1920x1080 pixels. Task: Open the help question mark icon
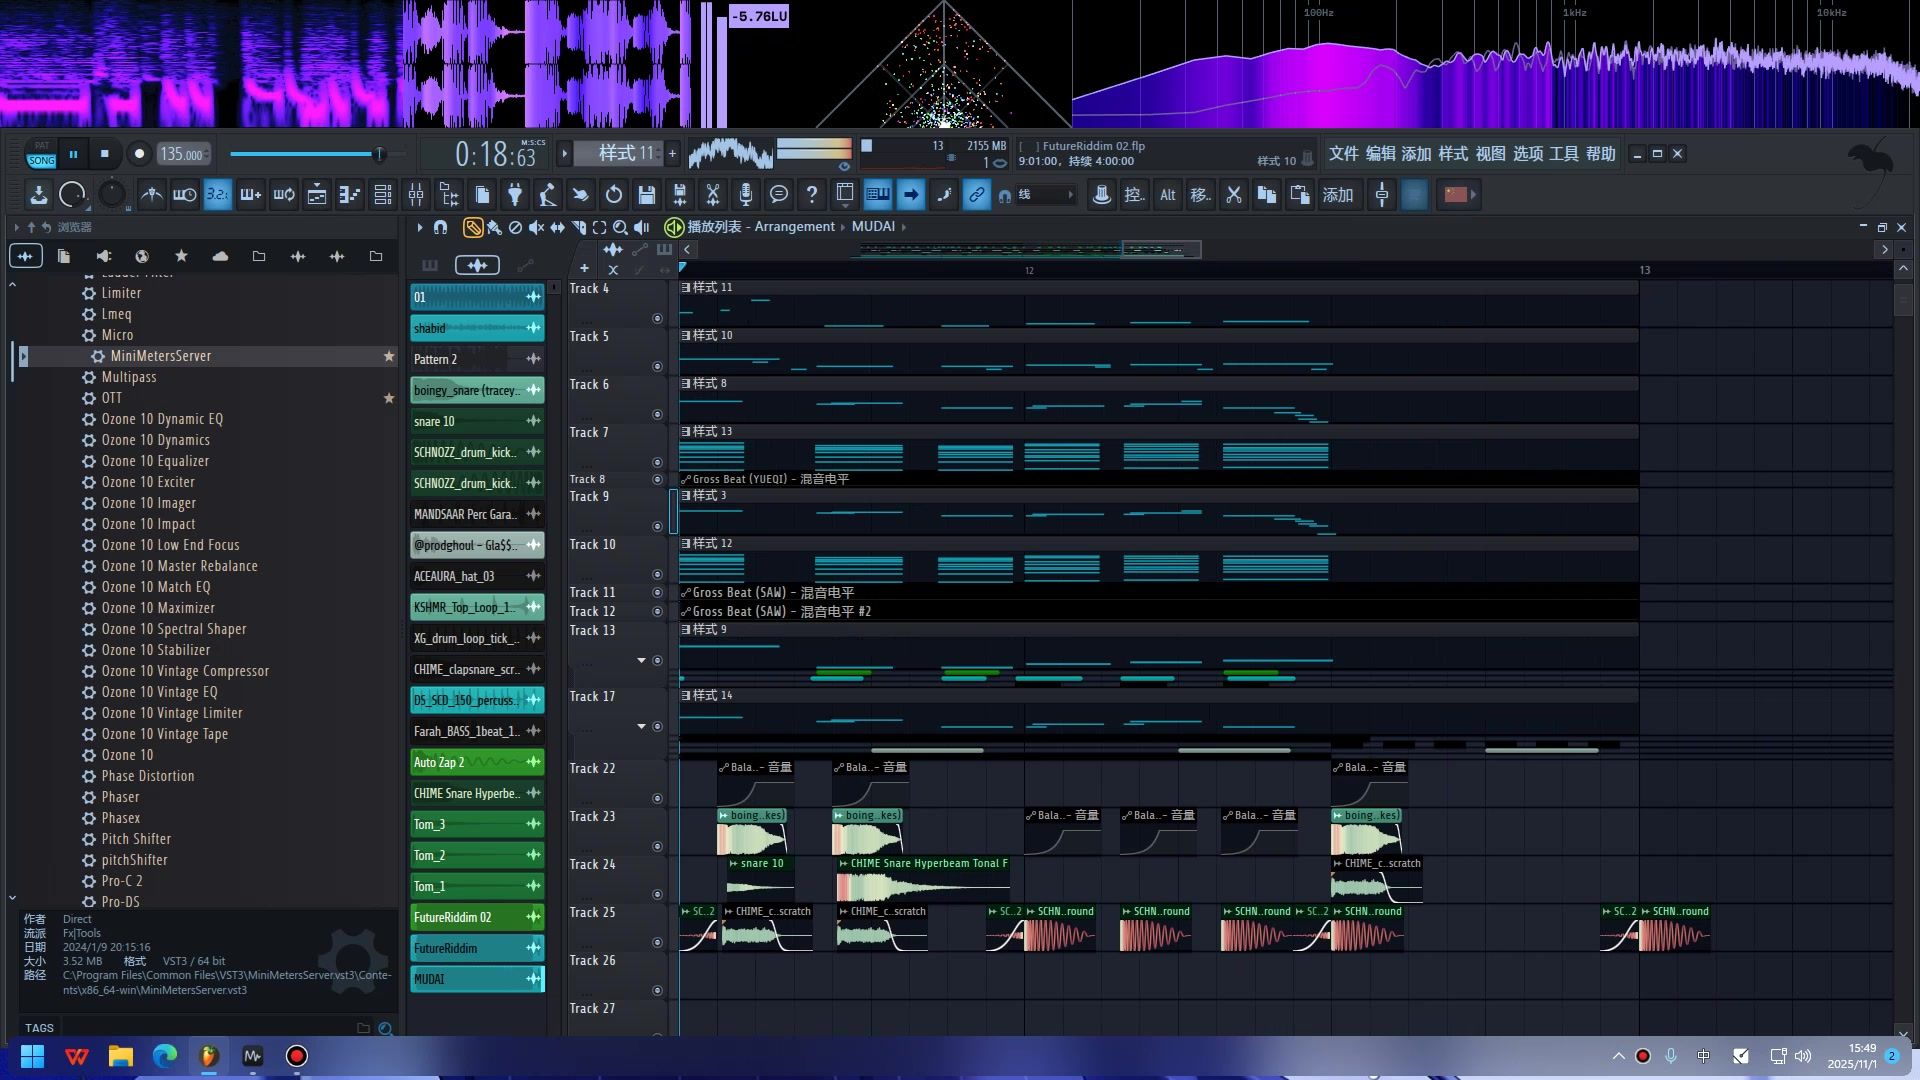pyautogui.click(x=812, y=195)
